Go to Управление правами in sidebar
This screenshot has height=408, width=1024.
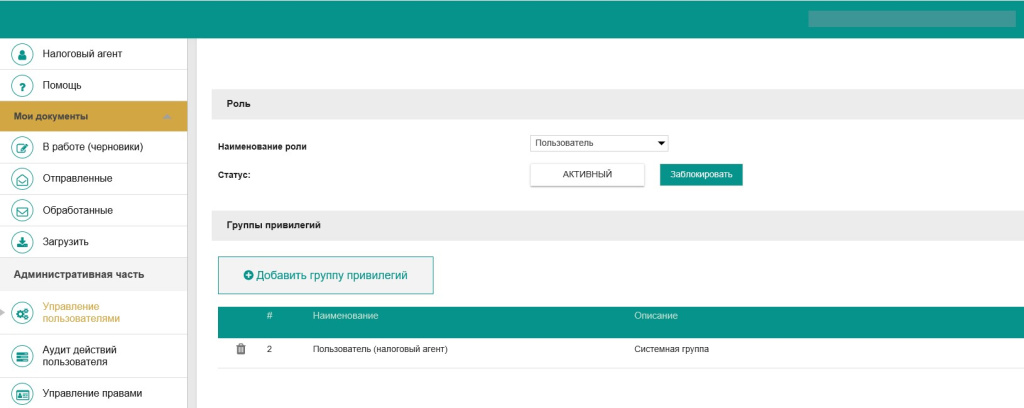click(92, 393)
